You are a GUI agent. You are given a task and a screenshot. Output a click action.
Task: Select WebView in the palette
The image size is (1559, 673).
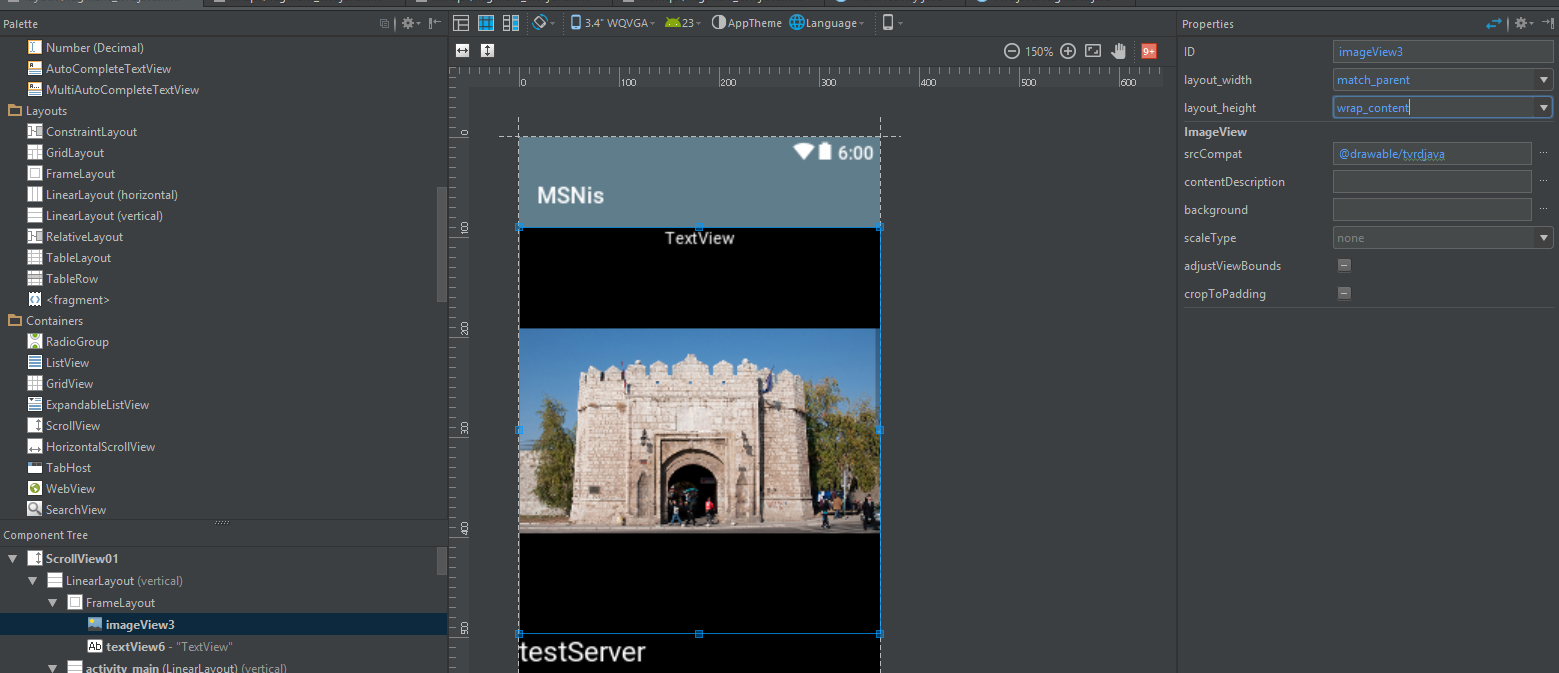tap(62, 489)
